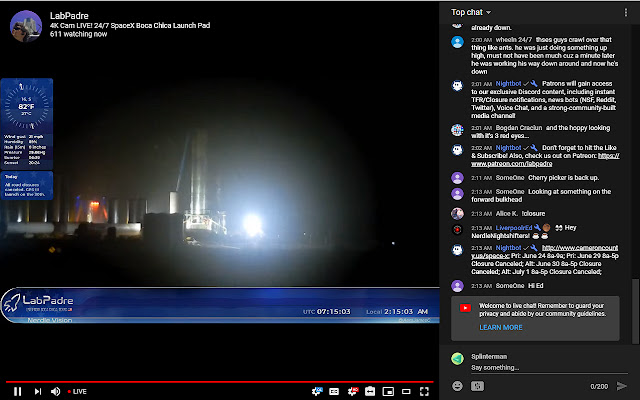This screenshot has height=400, width=640.
Task: Click the Say something chat input
Action: [x=549, y=367]
